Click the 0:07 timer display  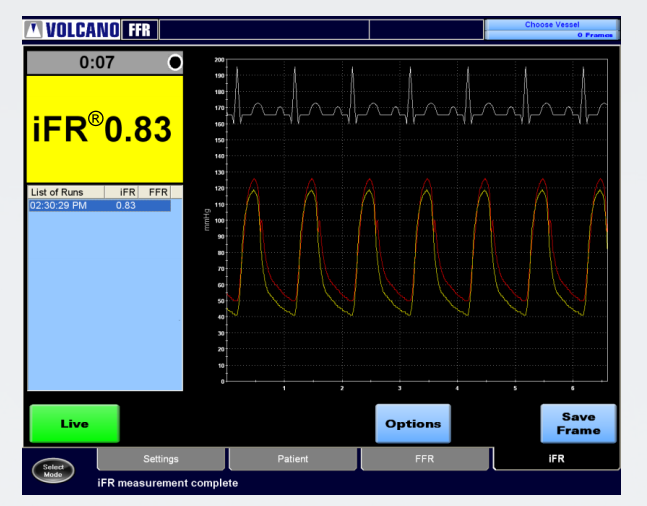[95, 63]
